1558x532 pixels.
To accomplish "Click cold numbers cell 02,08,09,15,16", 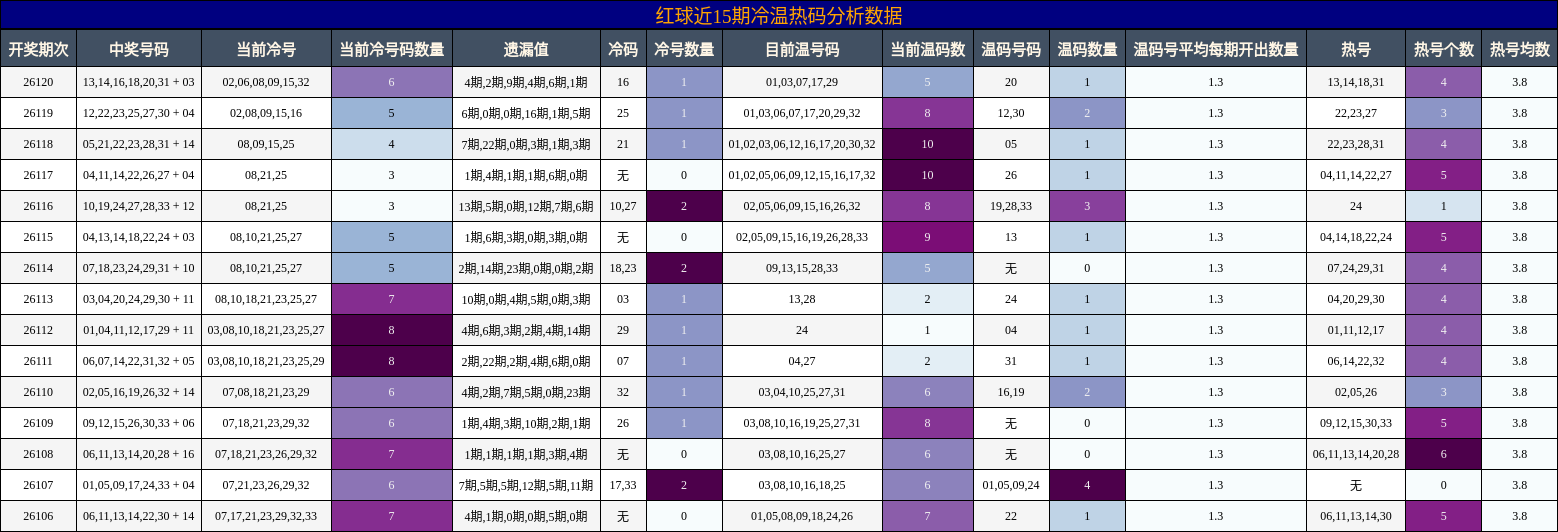I will (266, 113).
